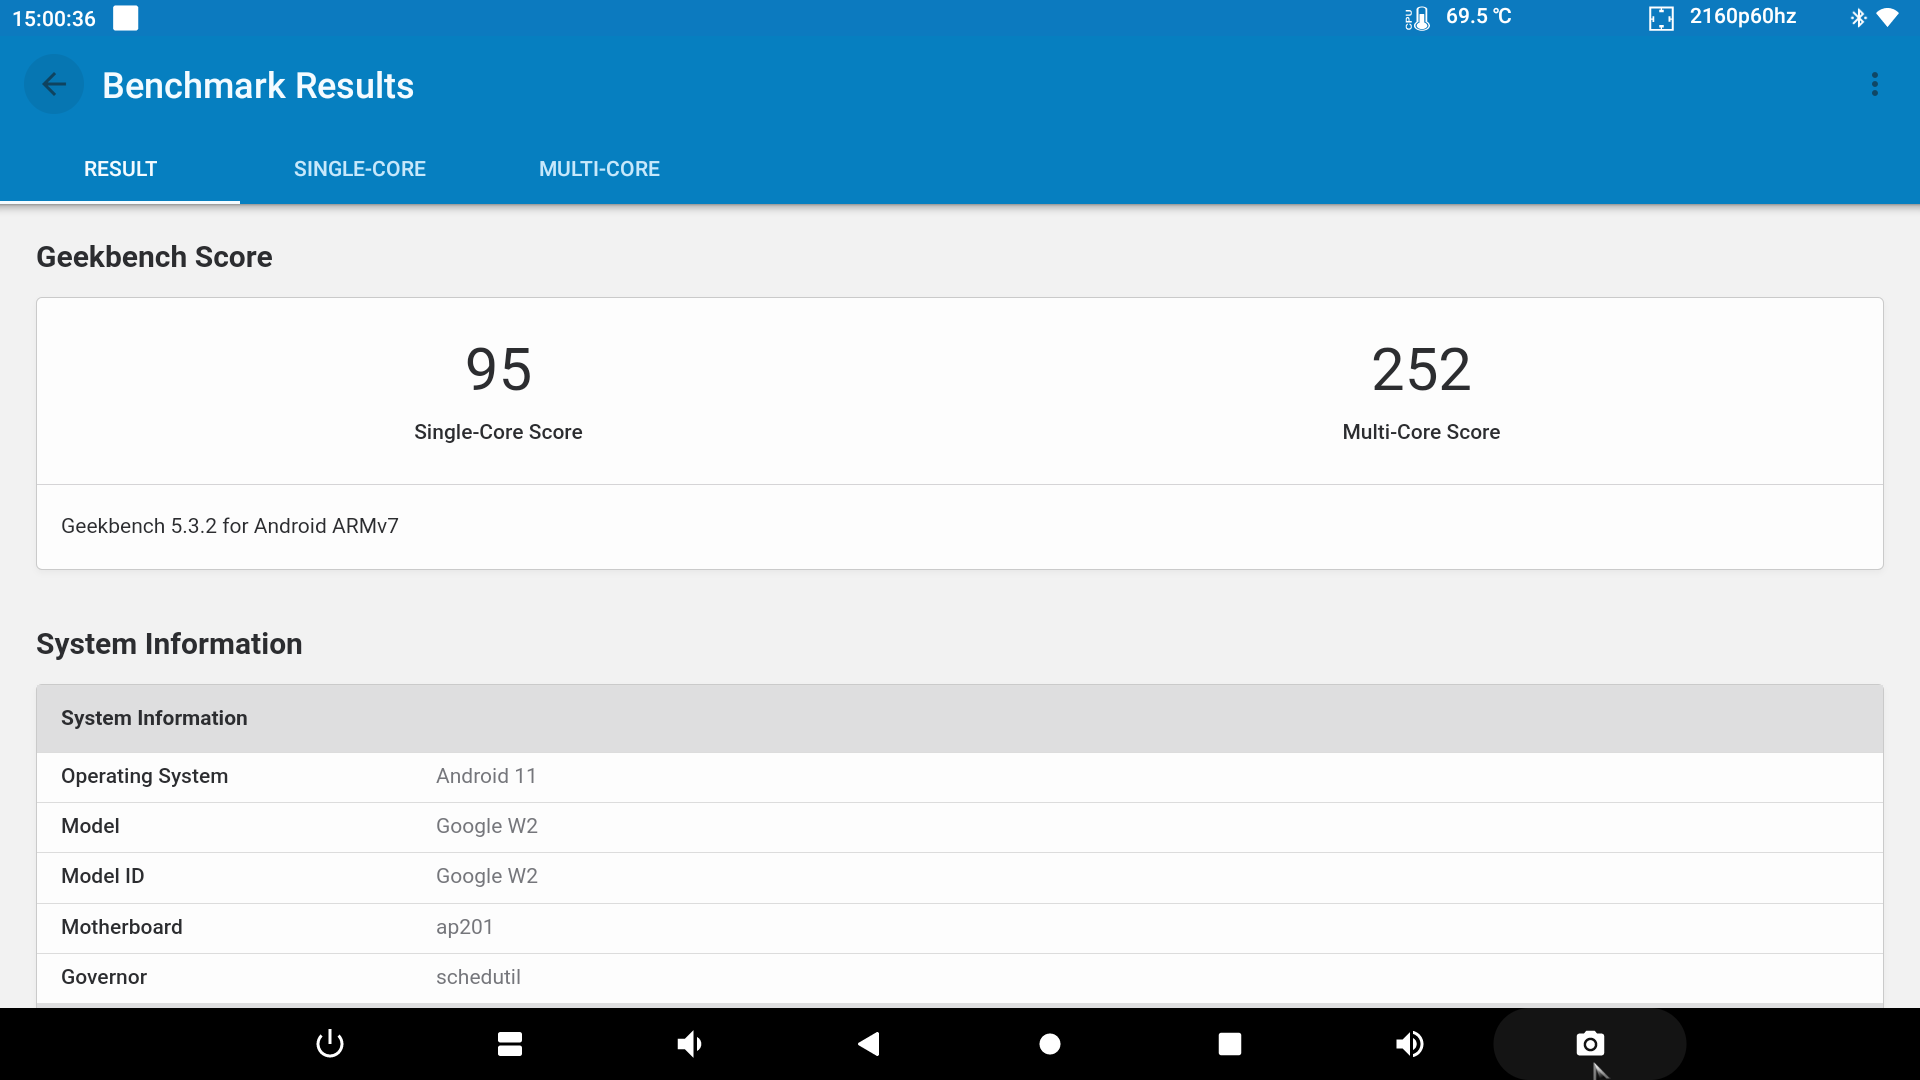Switch to the SINGLE-CORE tab
The width and height of the screenshot is (1920, 1080).
pyautogui.click(x=360, y=169)
